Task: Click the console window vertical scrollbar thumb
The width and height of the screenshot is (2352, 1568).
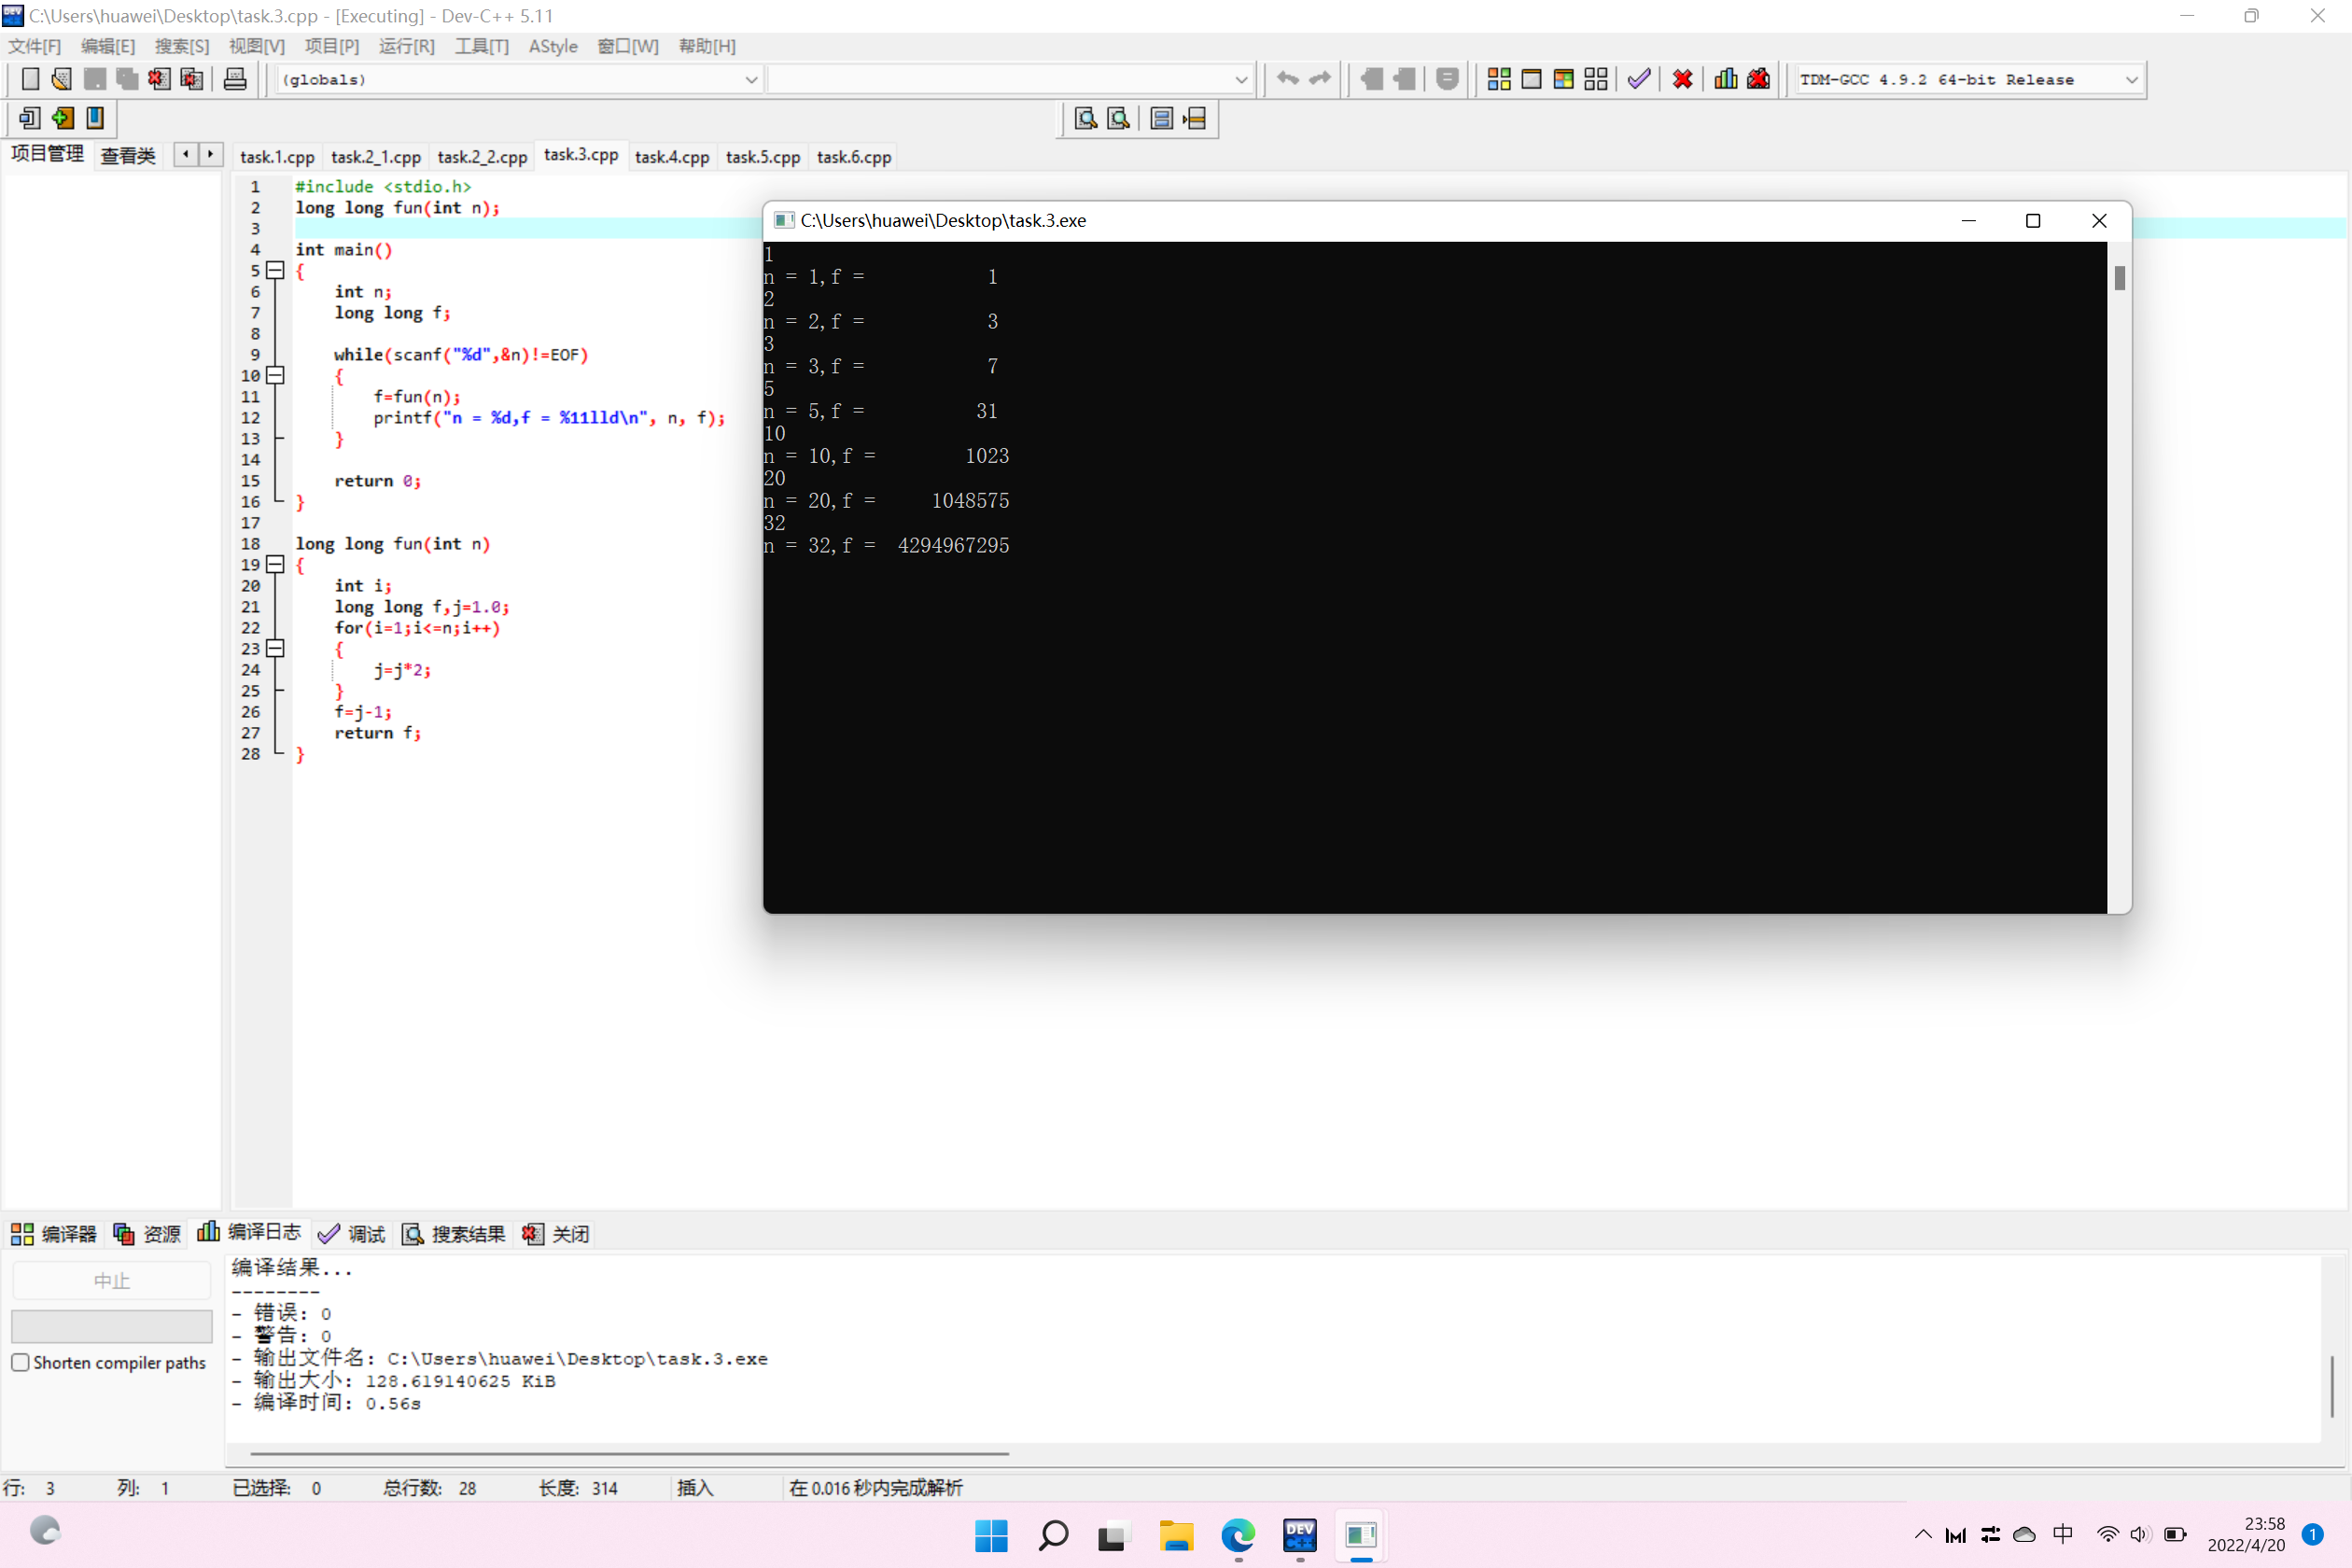Action: tap(2119, 278)
